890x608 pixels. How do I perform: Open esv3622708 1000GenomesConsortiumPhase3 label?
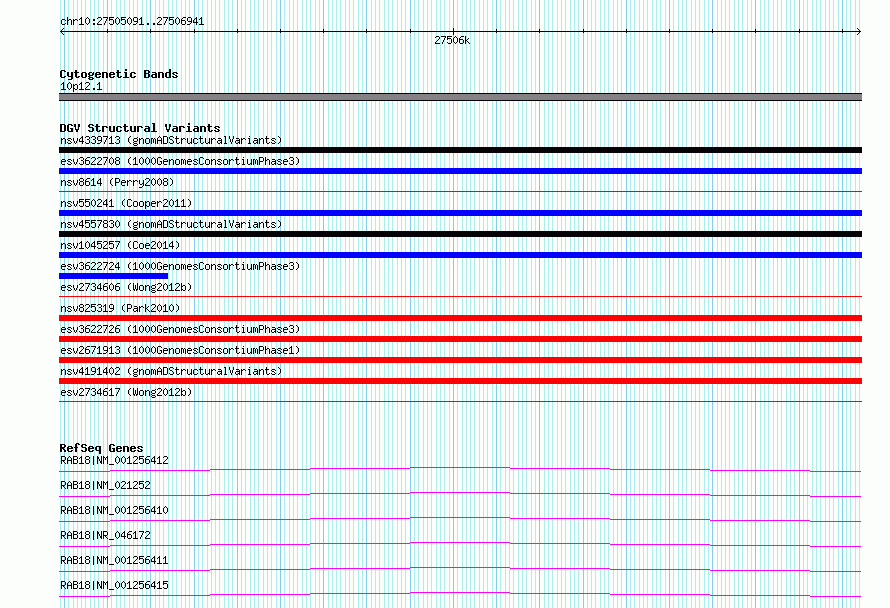point(180,161)
